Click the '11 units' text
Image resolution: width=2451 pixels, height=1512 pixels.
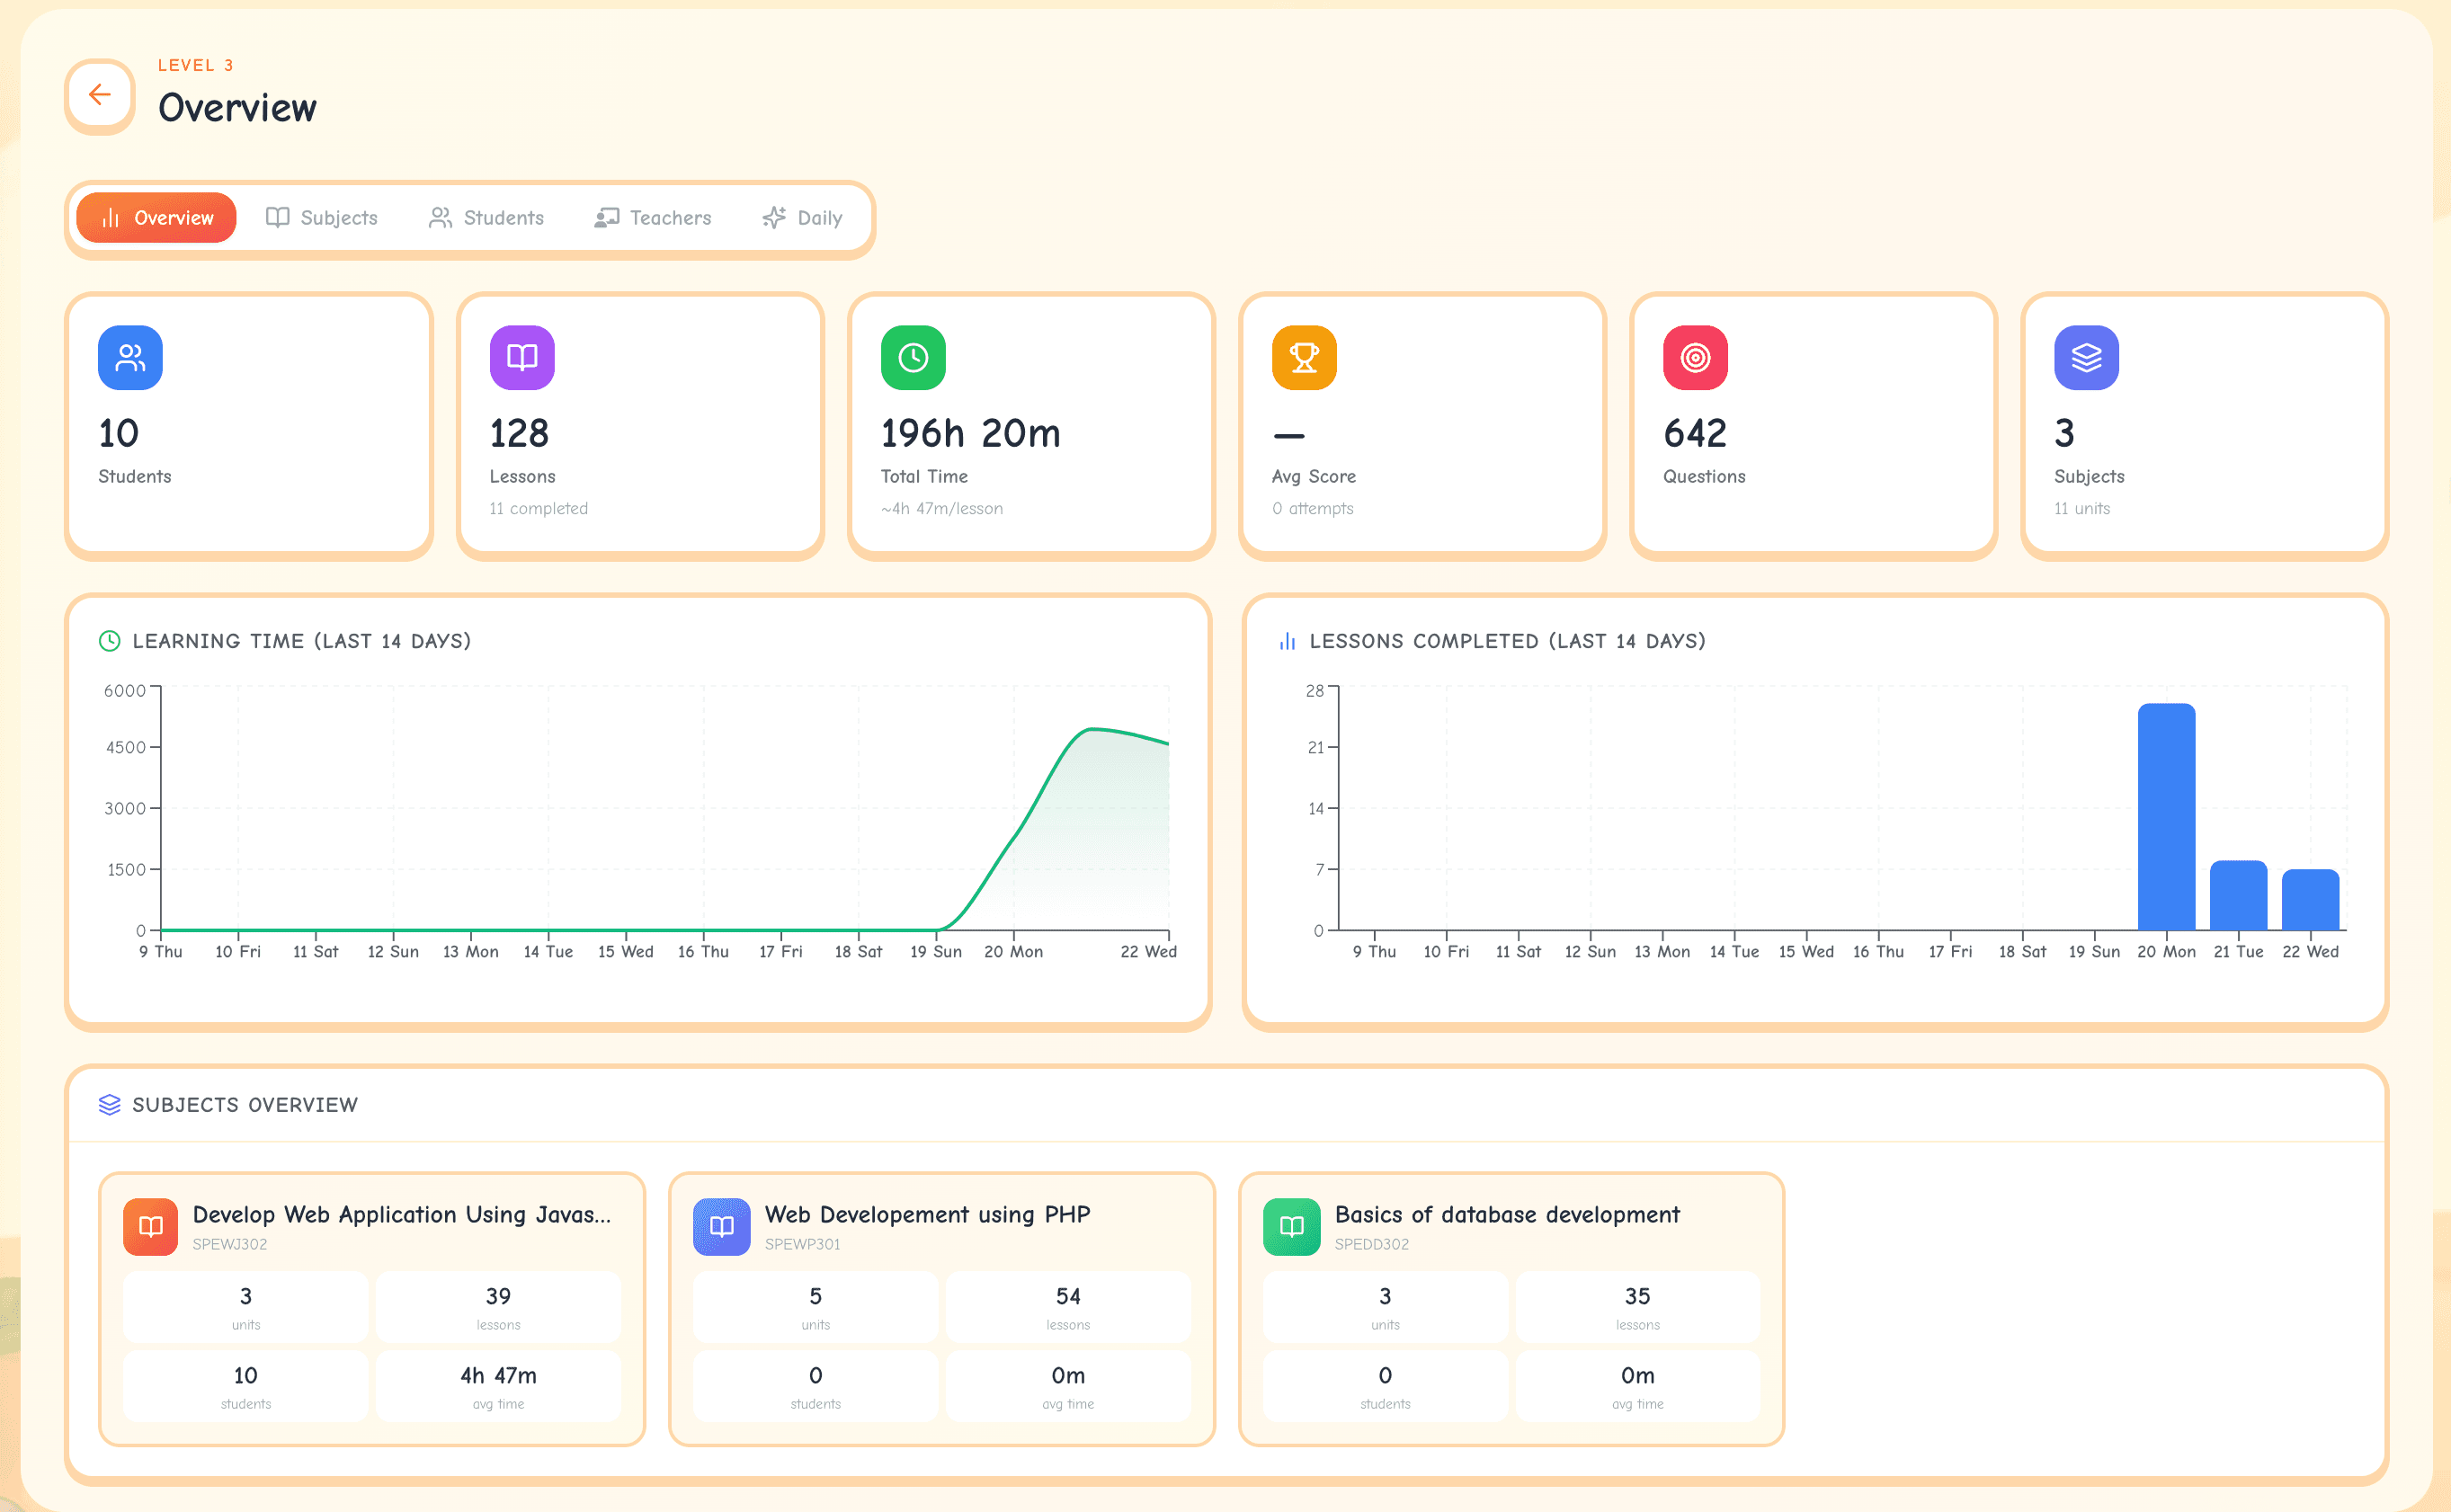(2081, 509)
